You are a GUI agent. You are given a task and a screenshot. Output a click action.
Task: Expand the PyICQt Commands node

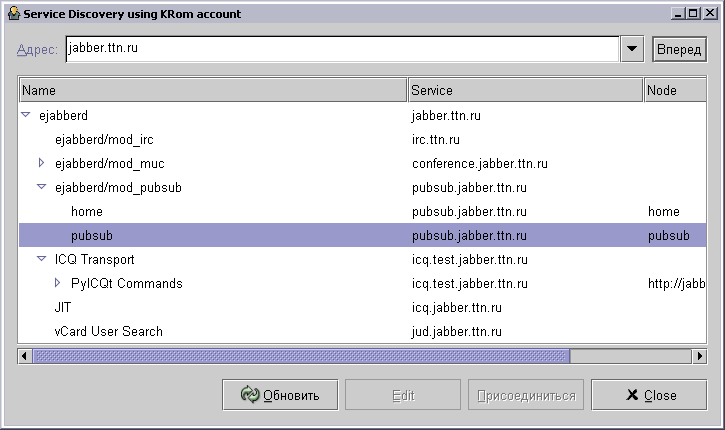(58, 283)
